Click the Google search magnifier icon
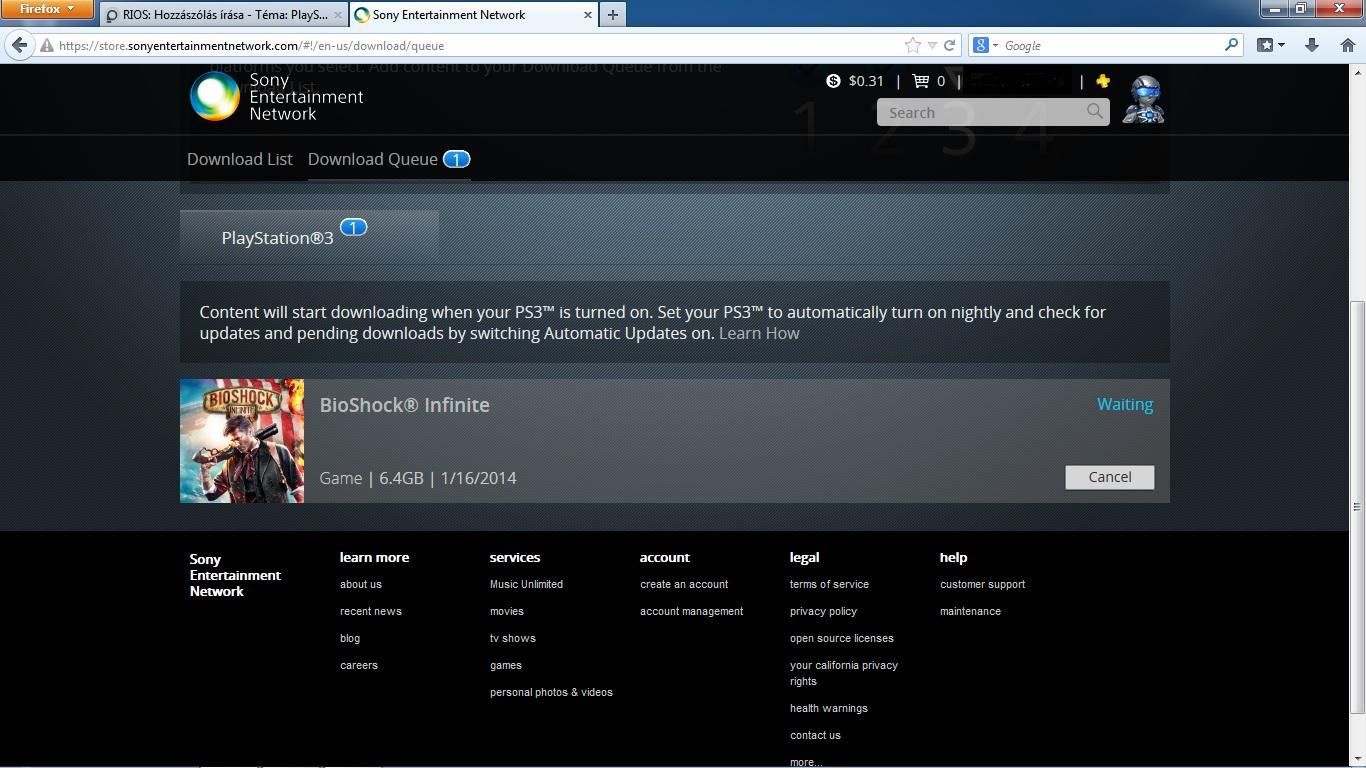The height and width of the screenshot is (768, 1366). [1232, 45]
